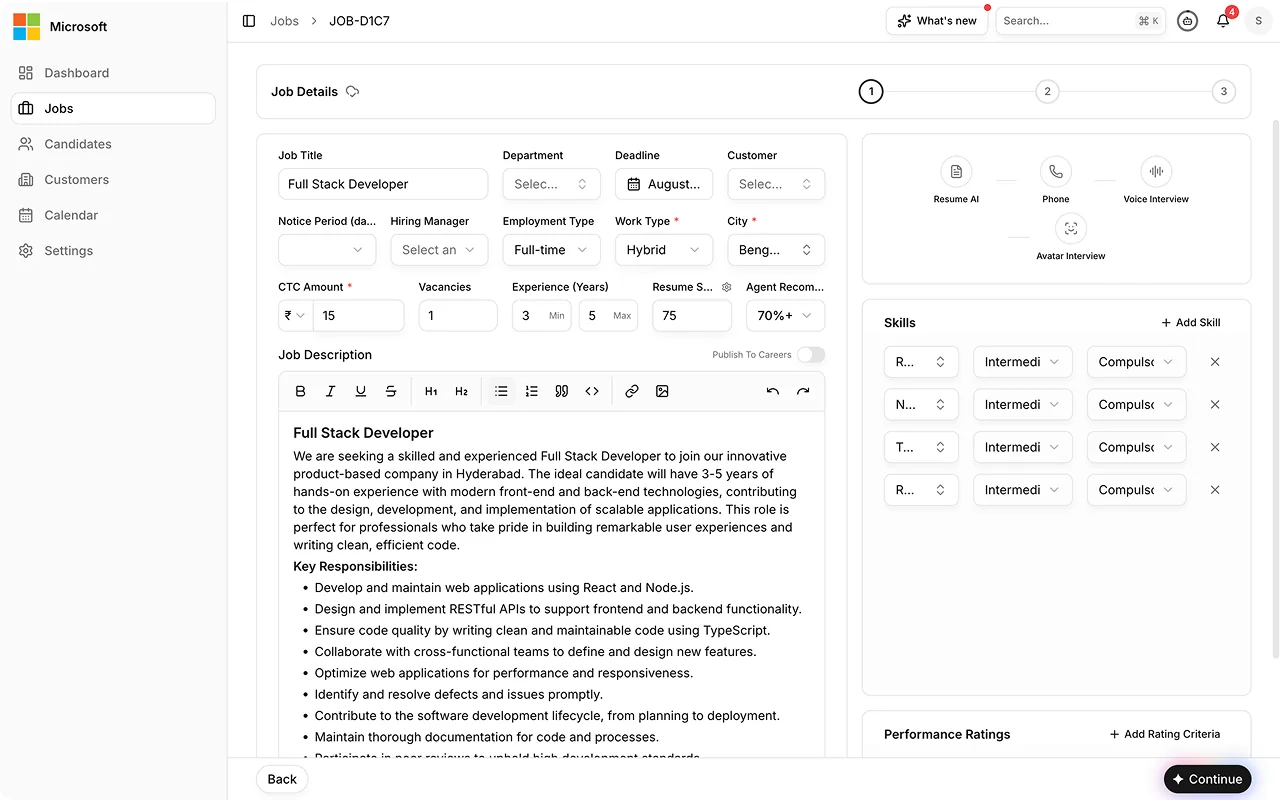Click the page vertical scrollbar

(1275, 390)
